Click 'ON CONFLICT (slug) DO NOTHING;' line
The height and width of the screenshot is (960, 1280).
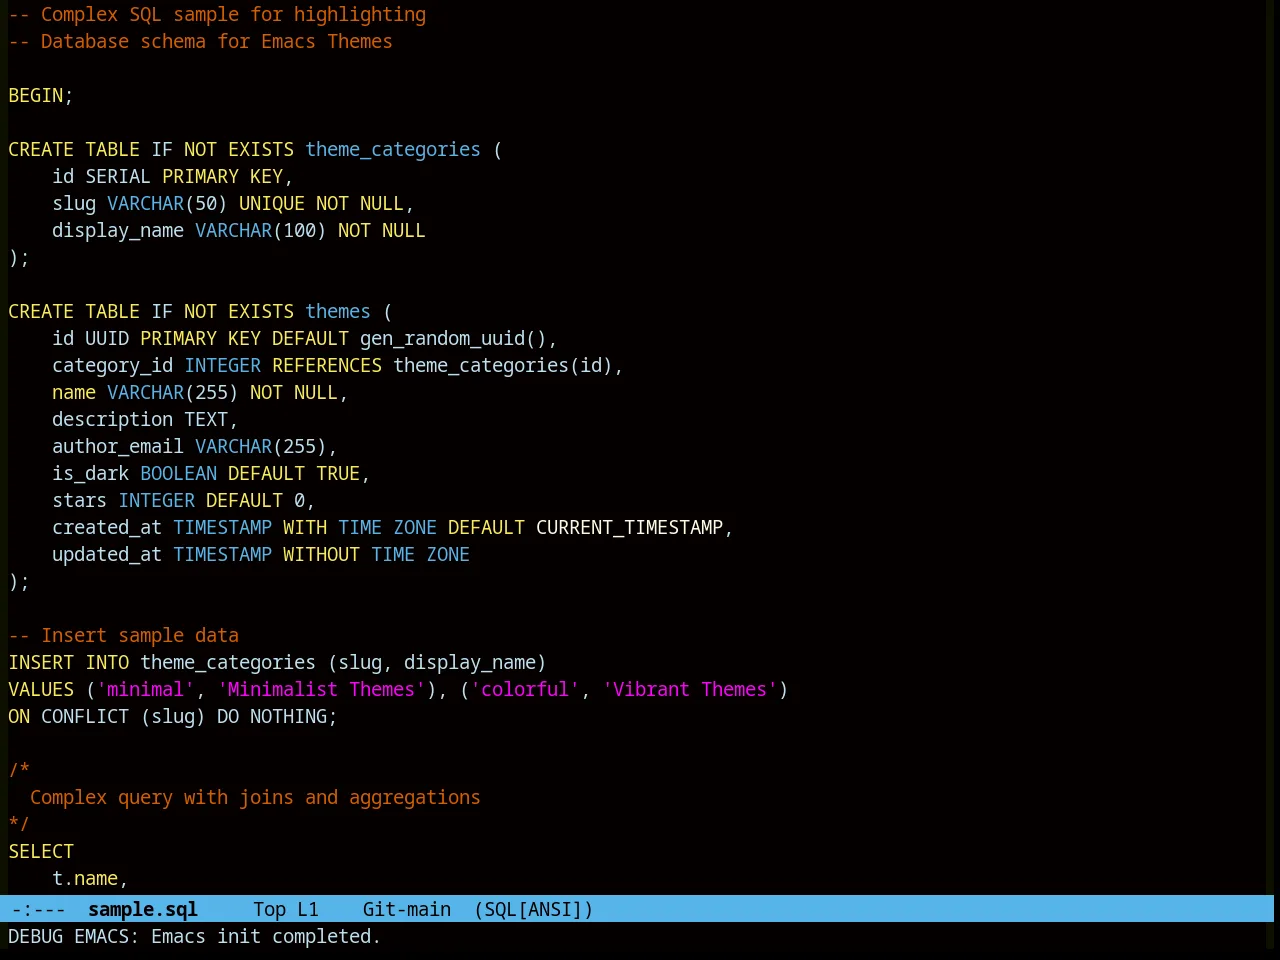(173, 716)
